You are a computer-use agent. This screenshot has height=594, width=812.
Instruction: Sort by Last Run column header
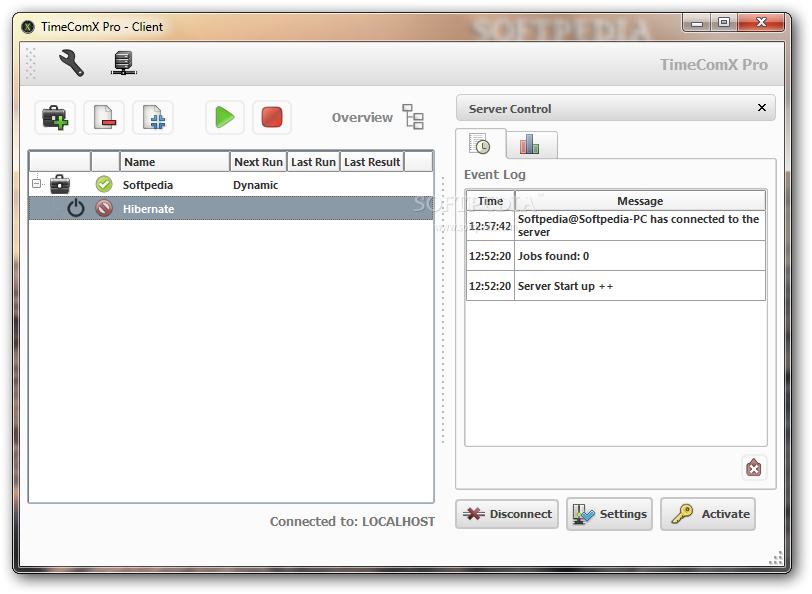coord(313,162)
